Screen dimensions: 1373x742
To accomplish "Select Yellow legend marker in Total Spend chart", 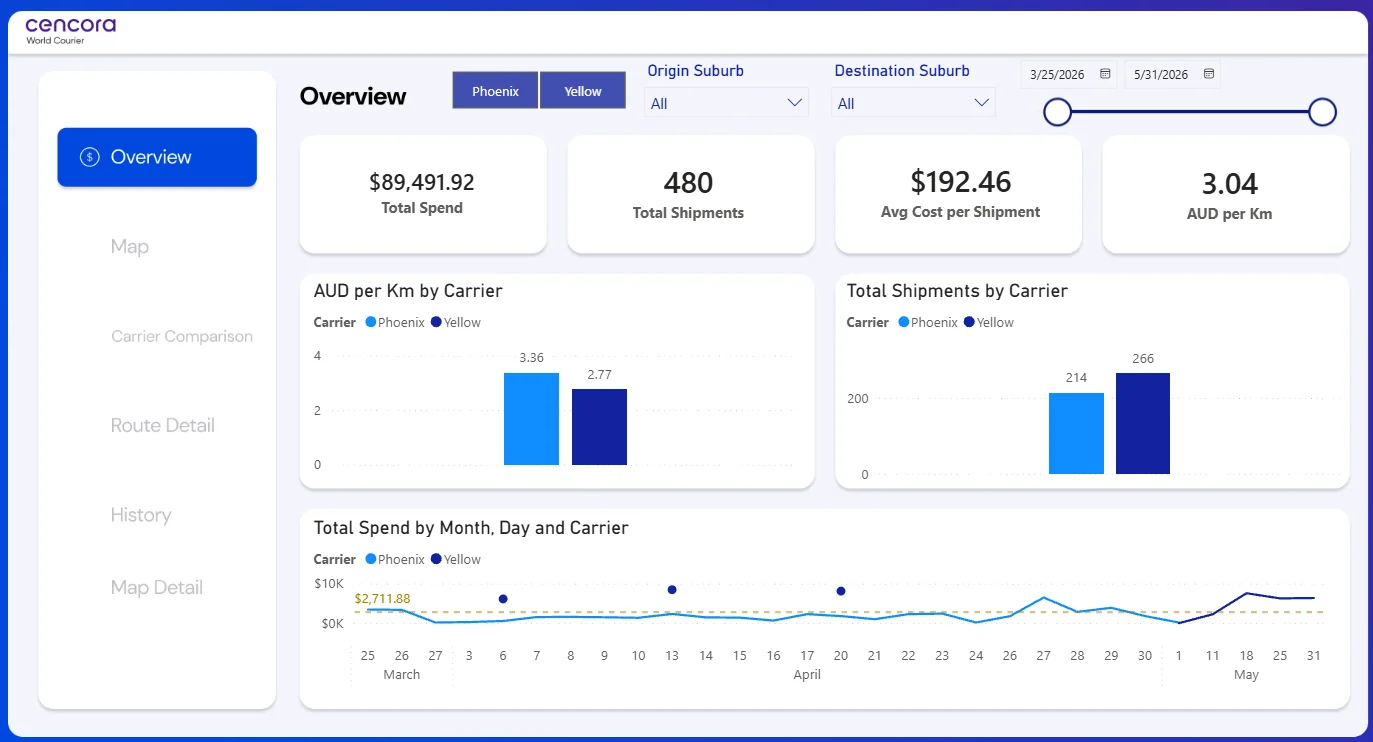I will click(436, 559).
